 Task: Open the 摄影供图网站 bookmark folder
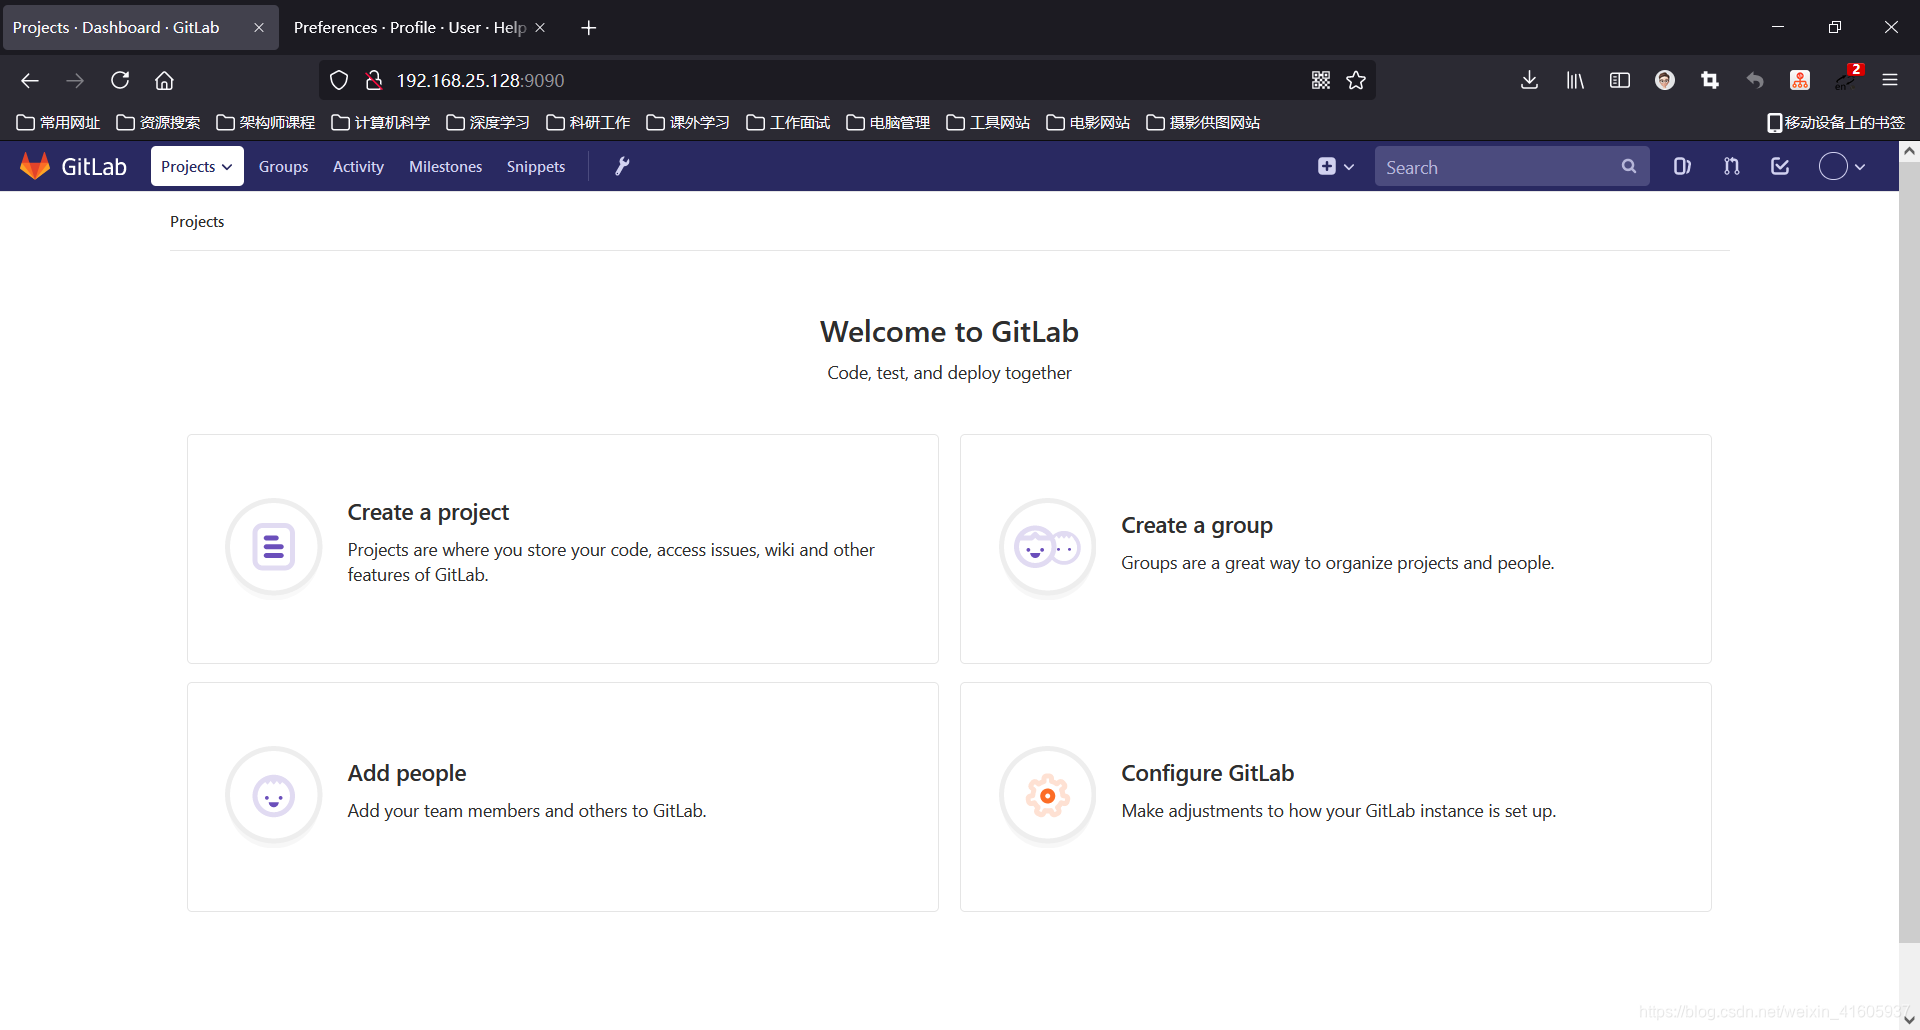1203,122
